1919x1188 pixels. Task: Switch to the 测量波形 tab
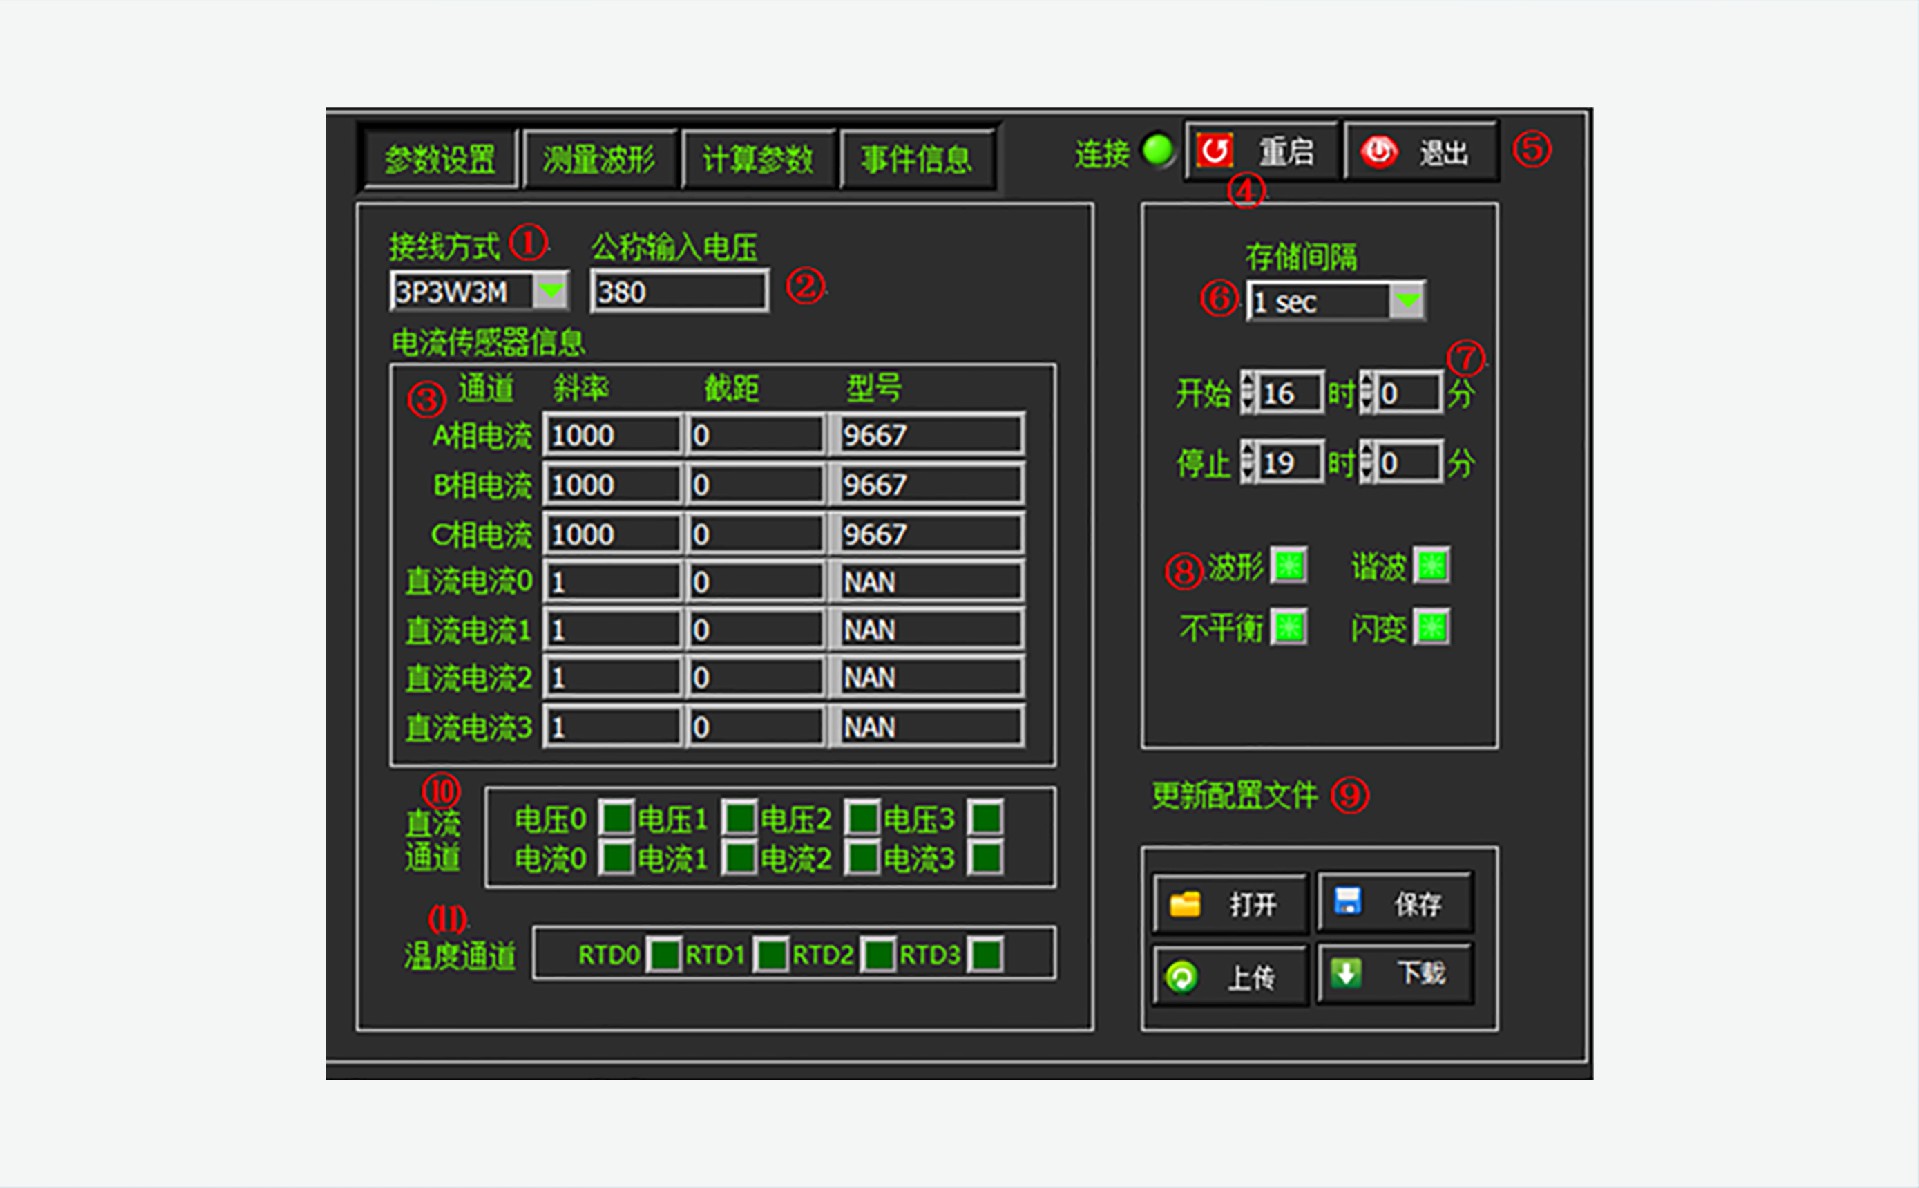click(x=599, y=158)
